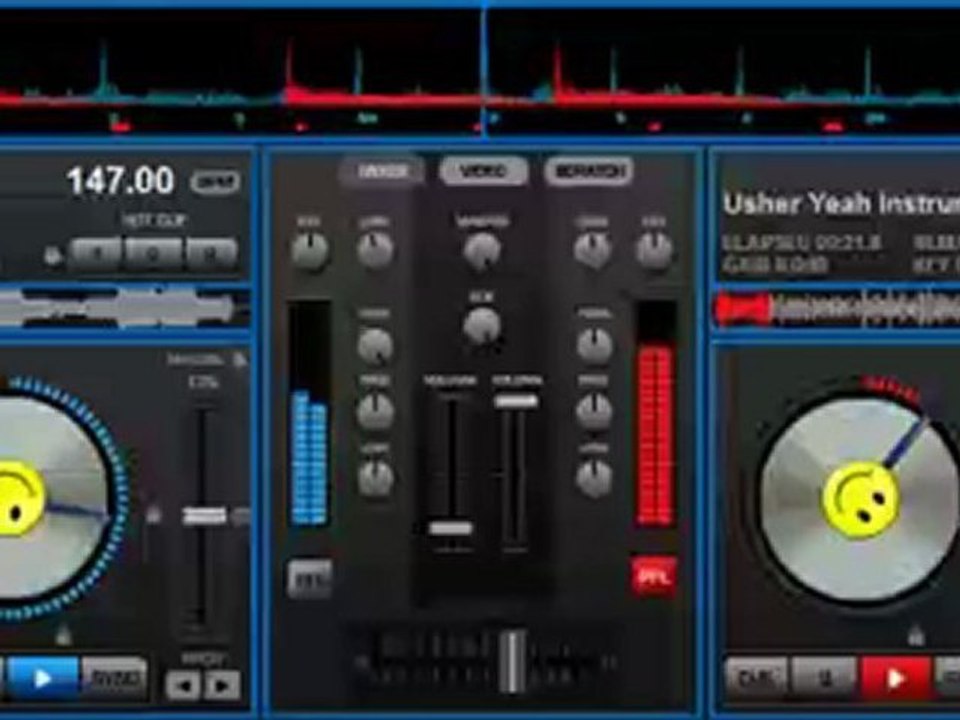Click the far-right key knob in mixer
960x720 pixels.
(x=654, y=250)
